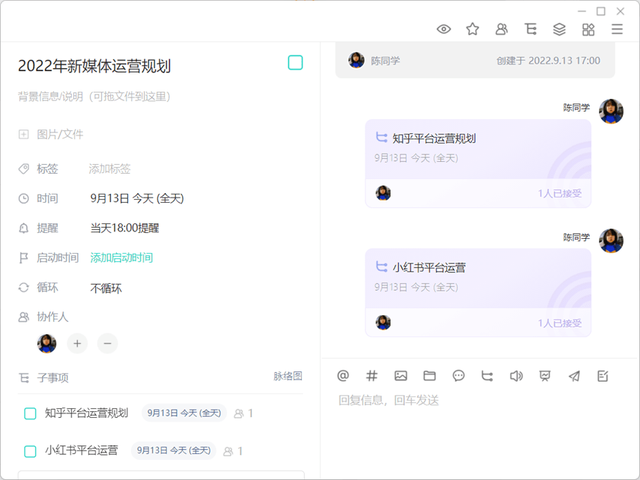Check off subtask 知乎平台运营规划

pos(30,413)
